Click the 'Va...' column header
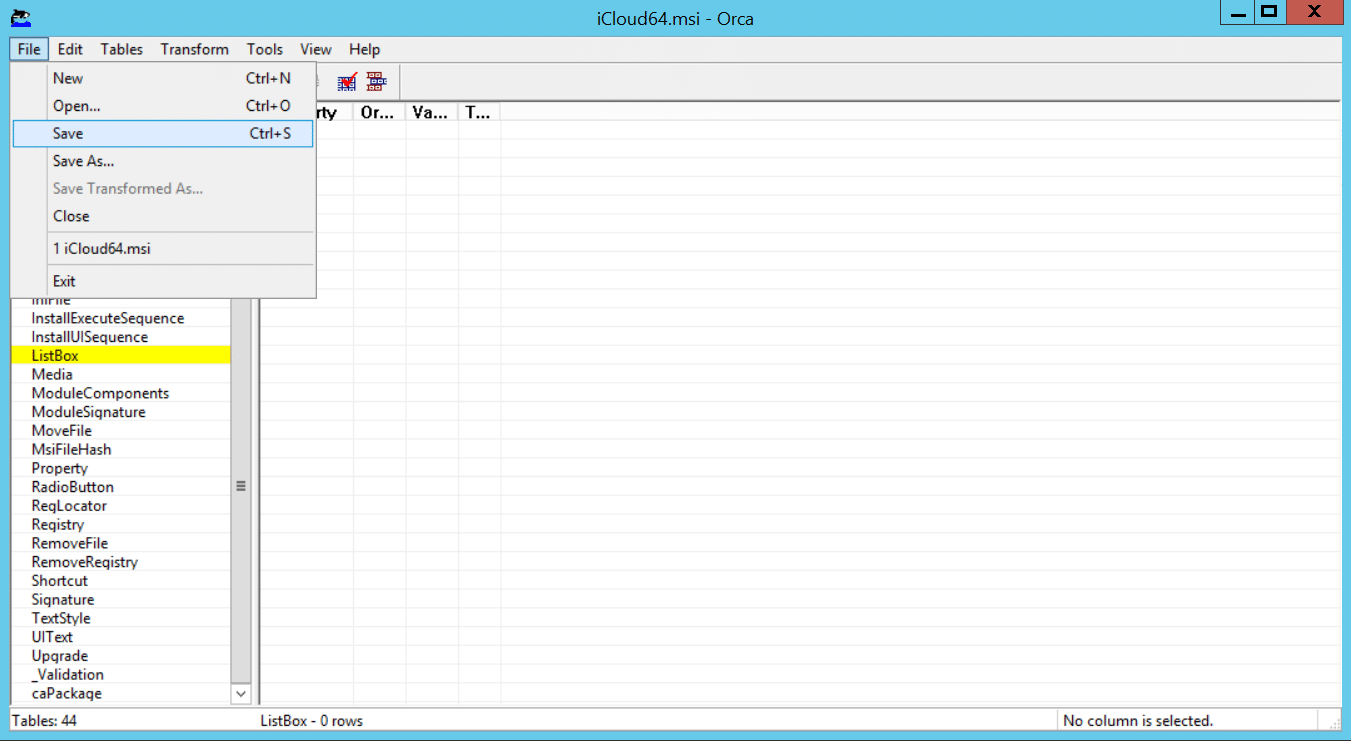The height and width of the screenshot is (741, 1351). [x=432, y=112]
